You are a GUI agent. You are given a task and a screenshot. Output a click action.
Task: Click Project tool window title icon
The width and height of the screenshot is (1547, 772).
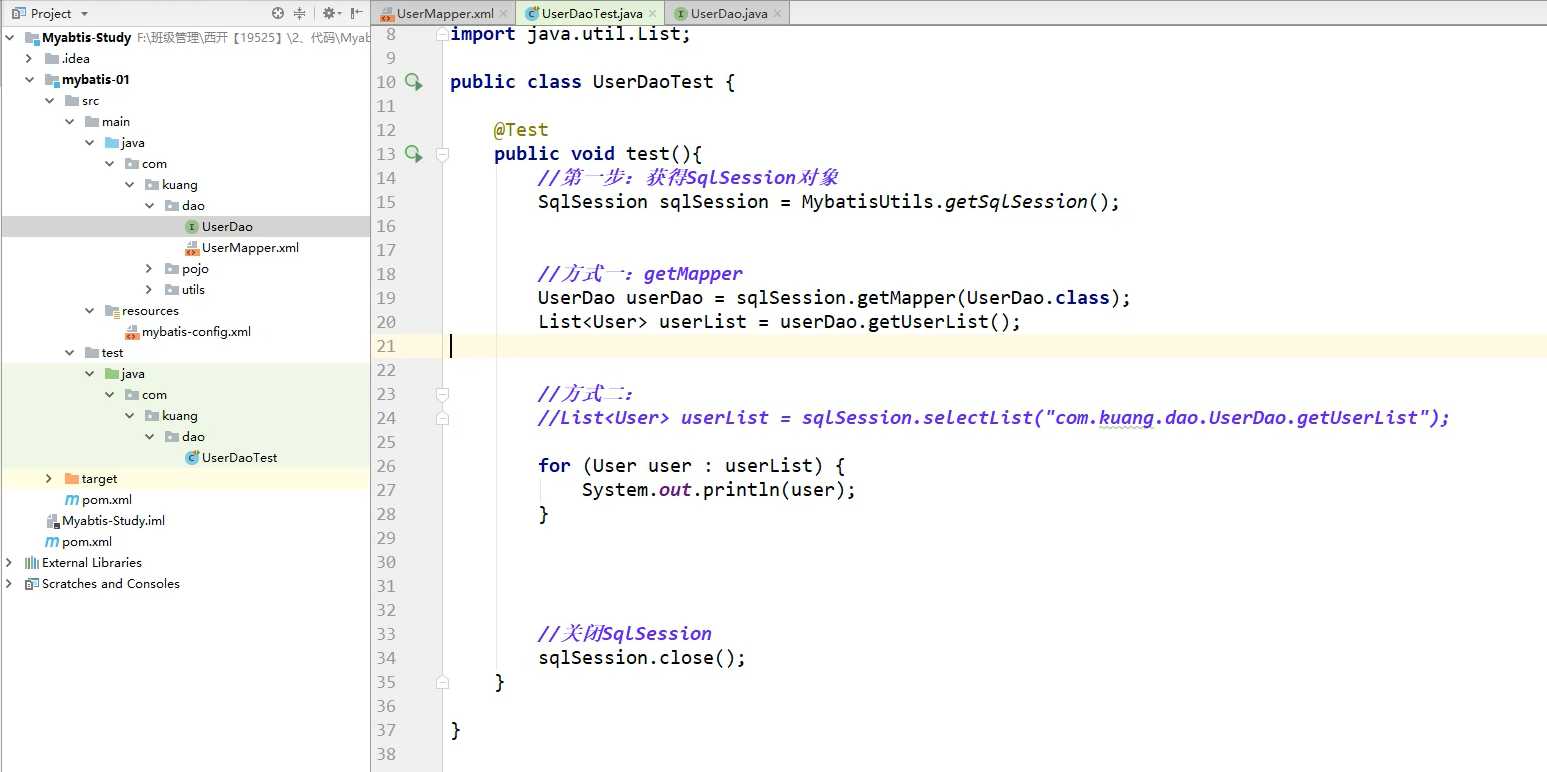[x=18, y=14]
